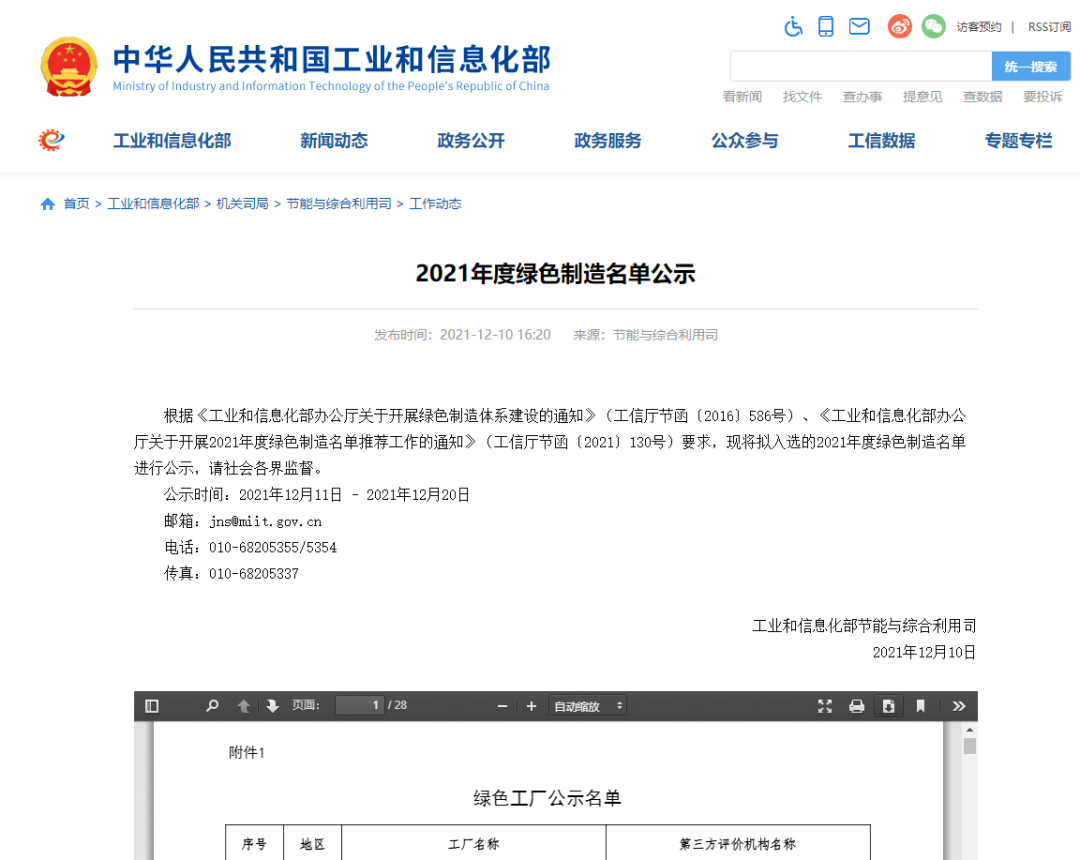Click the PDF page number field

[359, 705]
